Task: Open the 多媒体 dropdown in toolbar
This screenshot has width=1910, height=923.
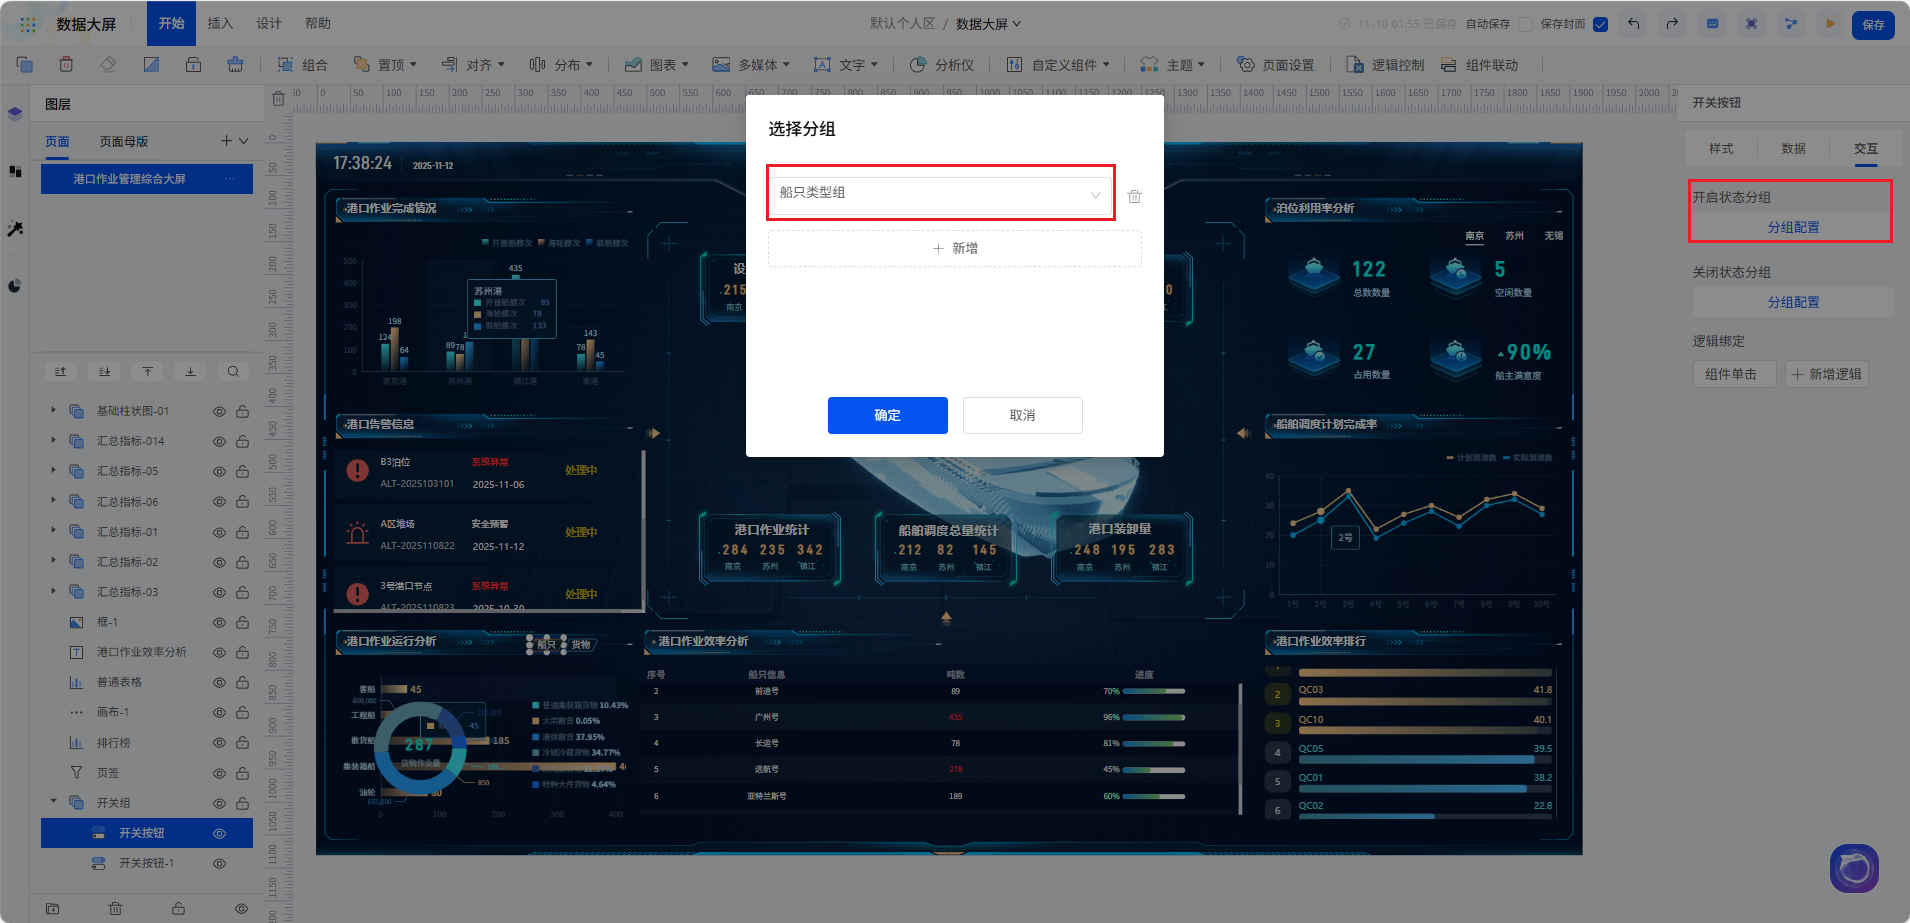Action: (x=750, y=65)
